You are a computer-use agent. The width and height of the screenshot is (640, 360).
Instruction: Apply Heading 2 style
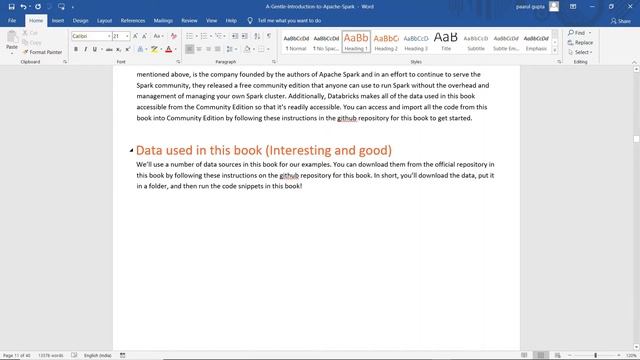386,42
